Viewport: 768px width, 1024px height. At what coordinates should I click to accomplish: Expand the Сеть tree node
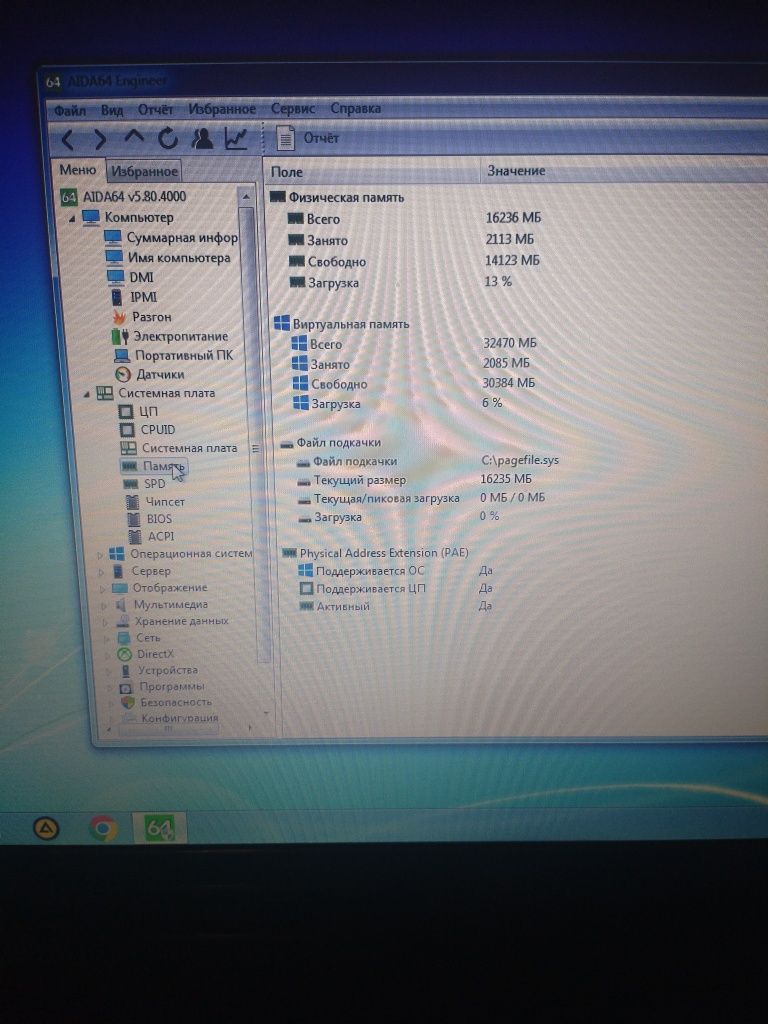pos(107,639)
